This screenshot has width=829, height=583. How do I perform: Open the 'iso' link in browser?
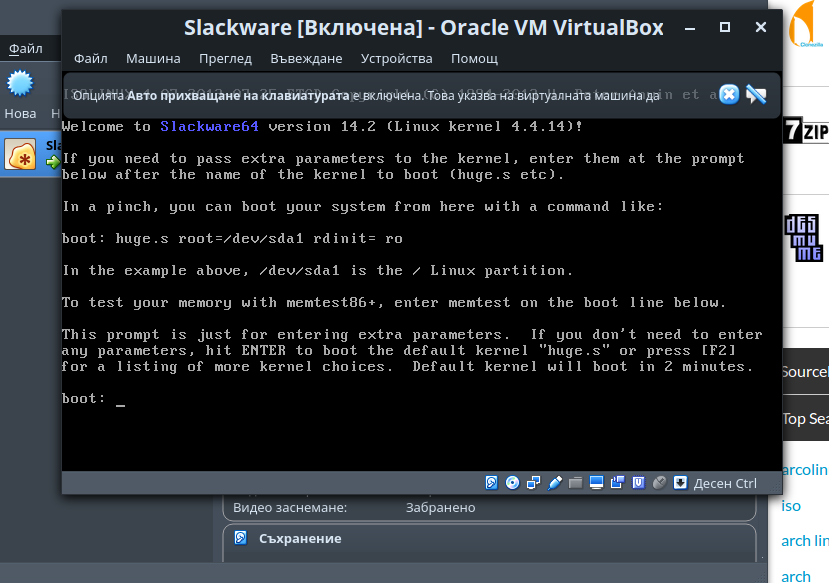click(x=791, y=506)
